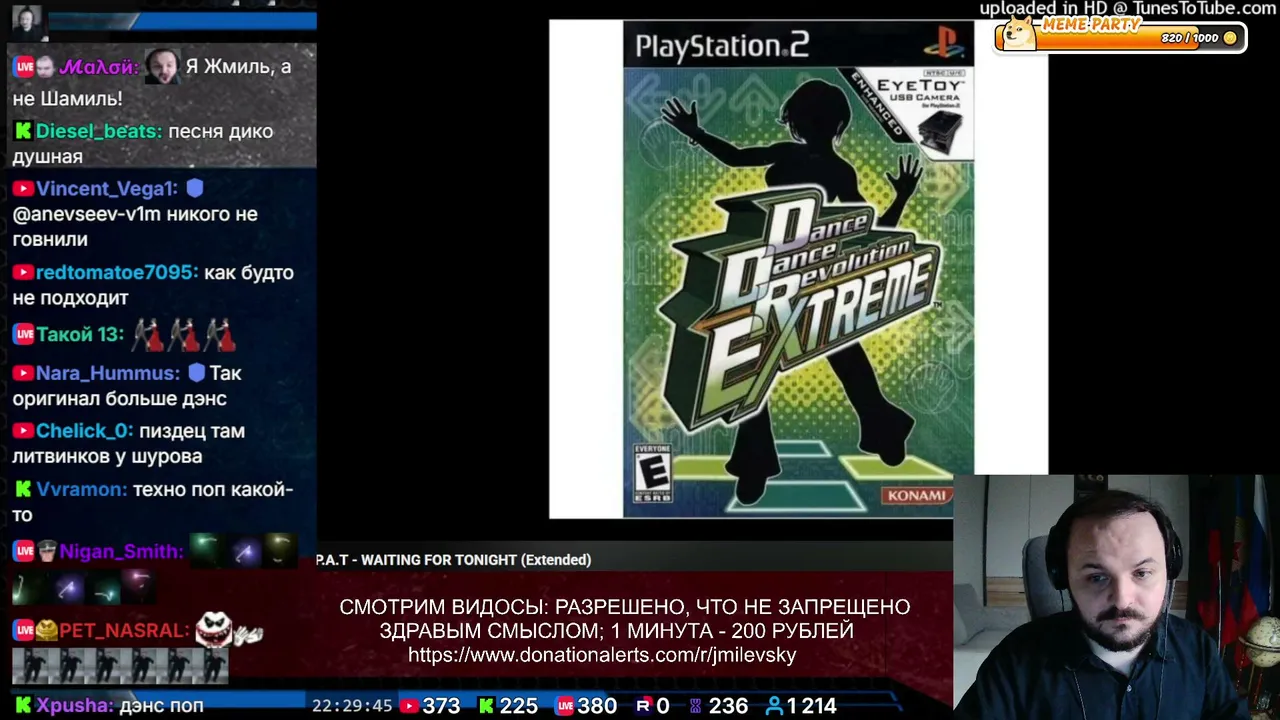Click the username Vvramon

[x=81, y=489]
